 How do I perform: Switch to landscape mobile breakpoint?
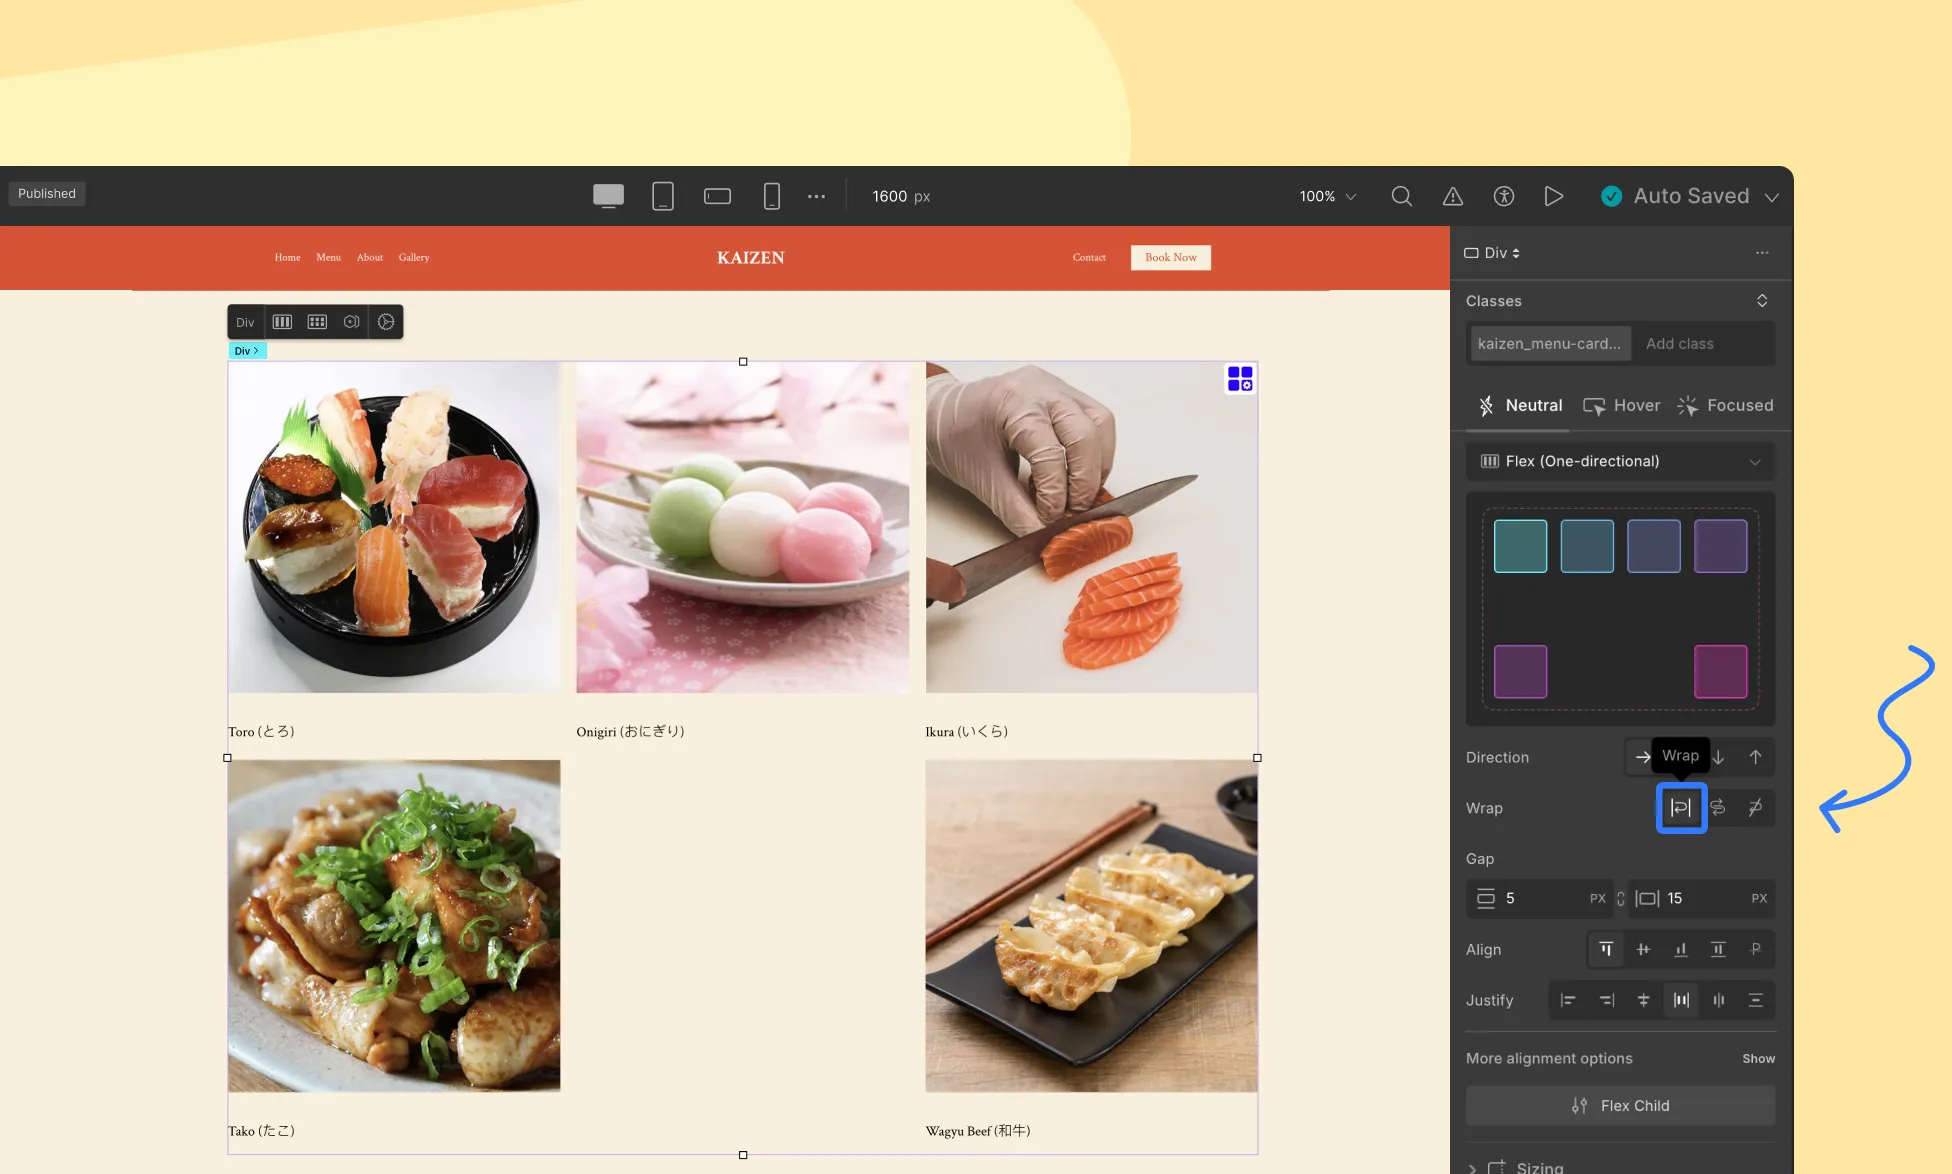click(717, 196)
